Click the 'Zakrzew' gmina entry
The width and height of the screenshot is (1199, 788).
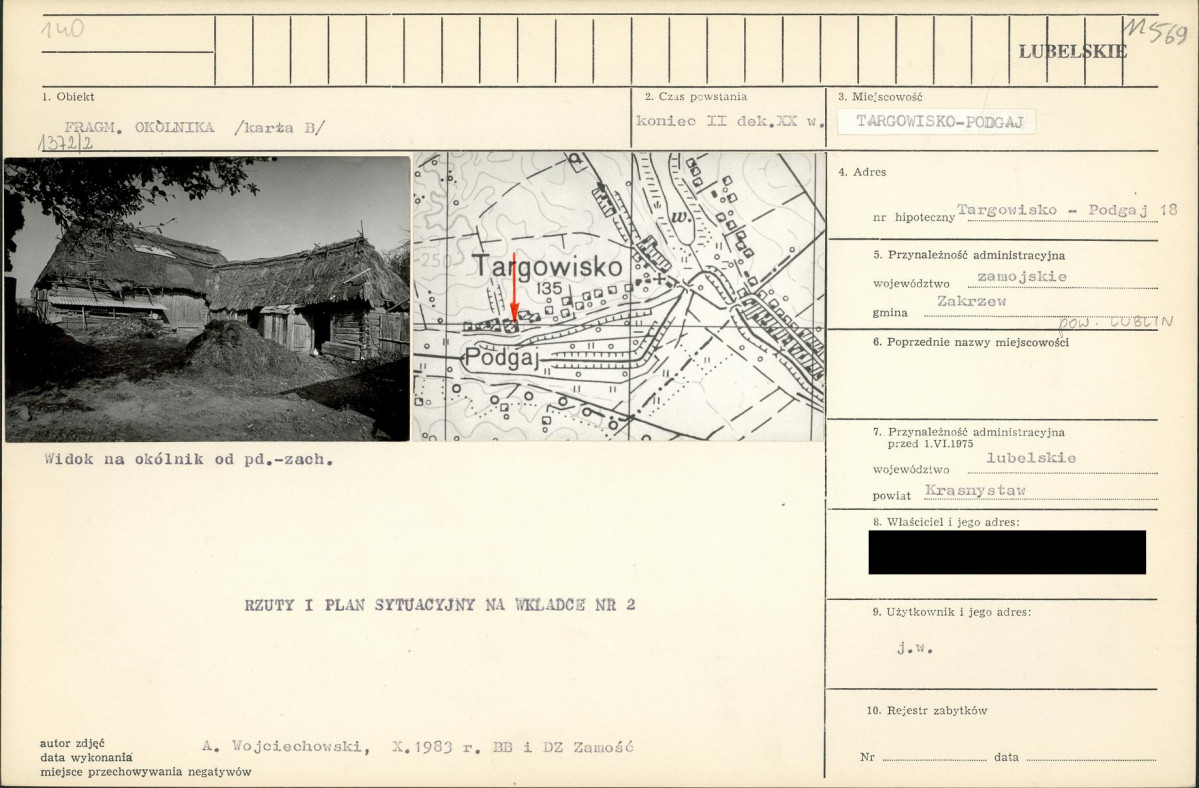[x=971, y=300]
